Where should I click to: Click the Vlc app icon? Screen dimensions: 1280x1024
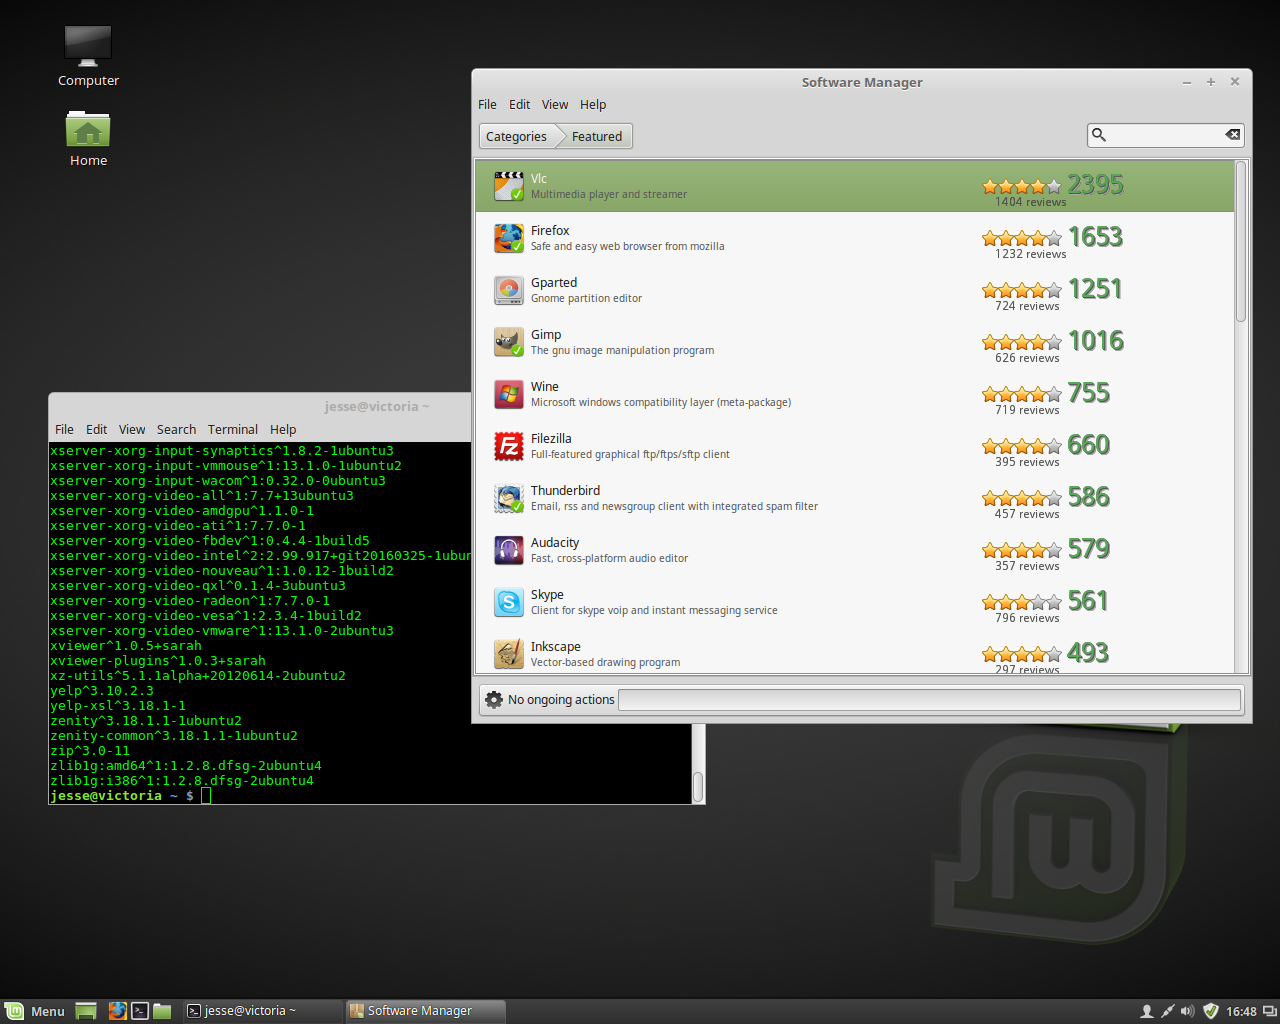pyautogui.click(x=509, y=186)
